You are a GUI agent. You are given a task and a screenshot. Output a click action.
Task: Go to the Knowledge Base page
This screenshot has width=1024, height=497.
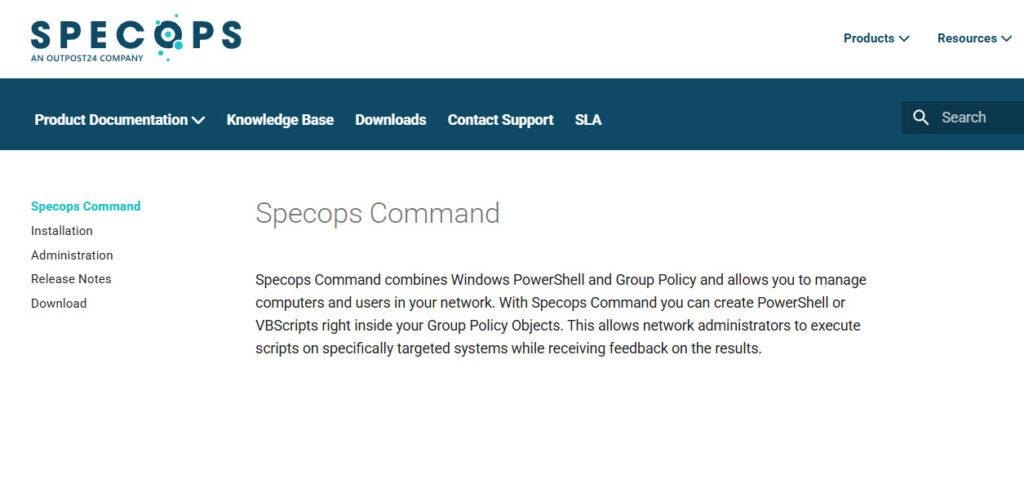click(x=280, y=120)
